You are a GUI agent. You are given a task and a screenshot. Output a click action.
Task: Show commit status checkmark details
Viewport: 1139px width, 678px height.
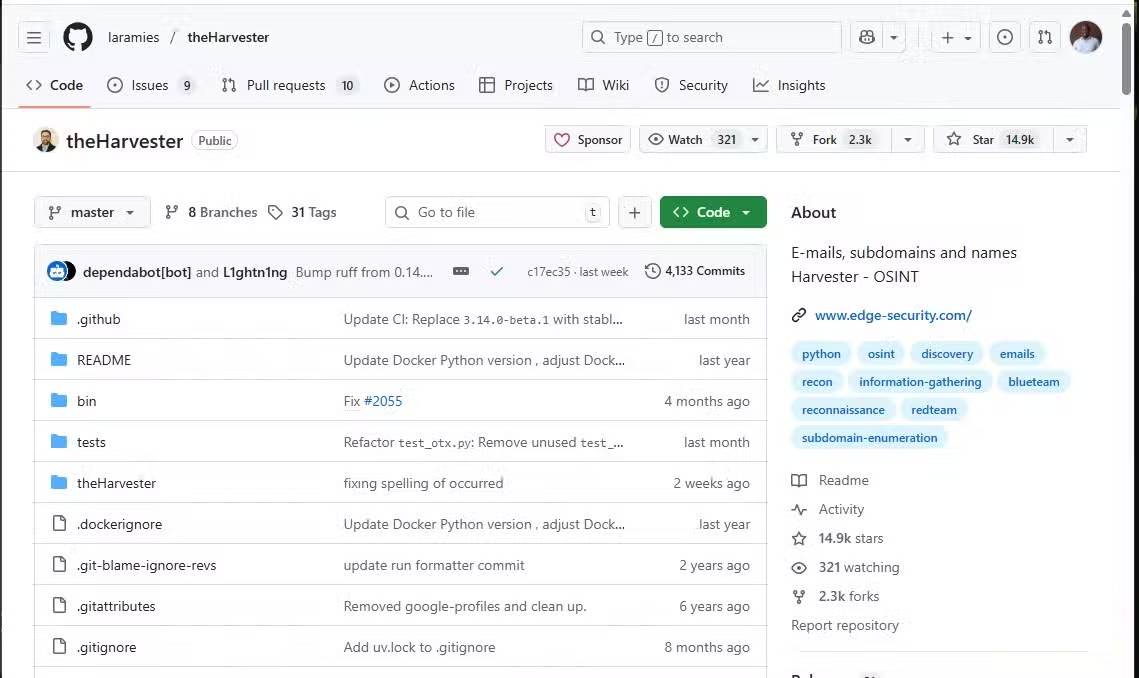tap(497, 271)
